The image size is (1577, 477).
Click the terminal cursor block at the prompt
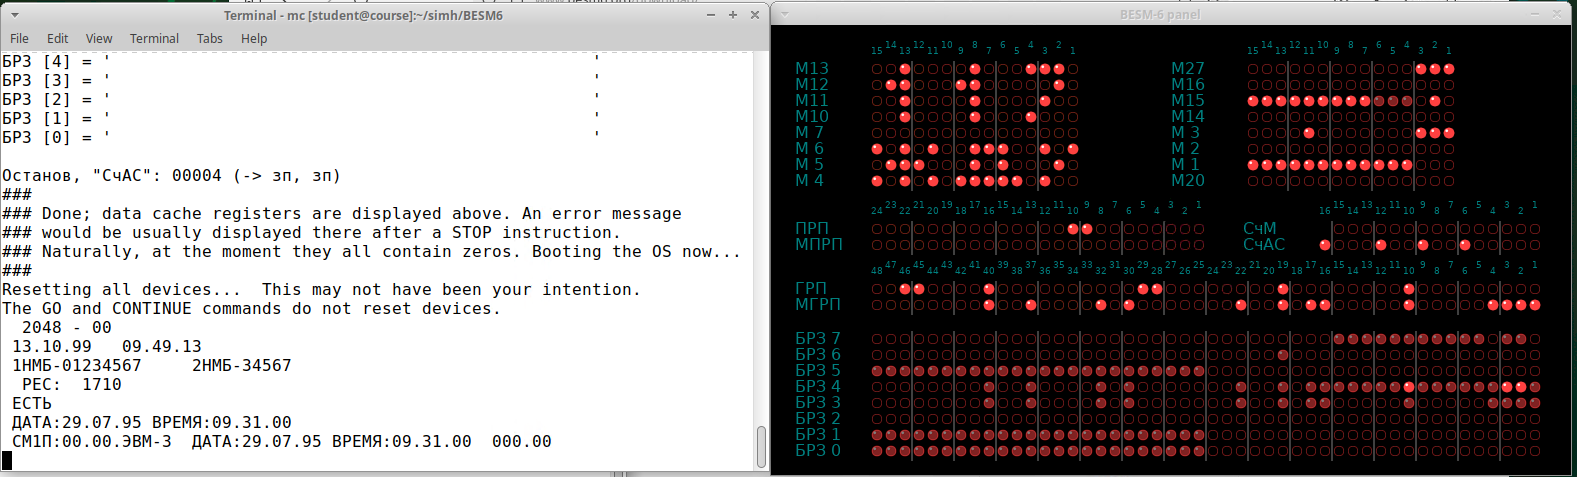tap(7, 460)
